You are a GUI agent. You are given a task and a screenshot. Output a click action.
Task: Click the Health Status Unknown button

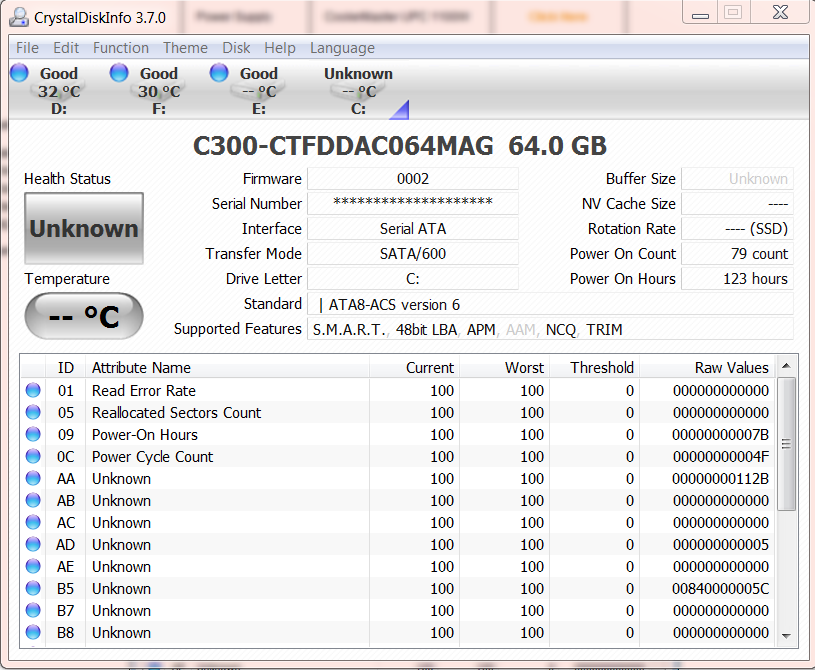coord(84,228)
